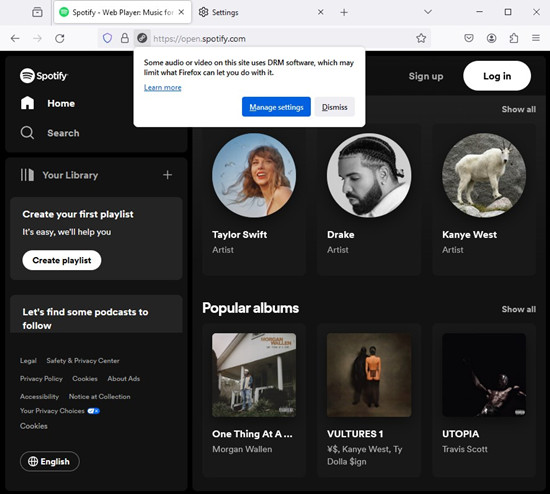Image resolution: width=550 pixels, height=494 pixels.
Task: Open Your Privacy Choices link
Action: pos(52,411)
